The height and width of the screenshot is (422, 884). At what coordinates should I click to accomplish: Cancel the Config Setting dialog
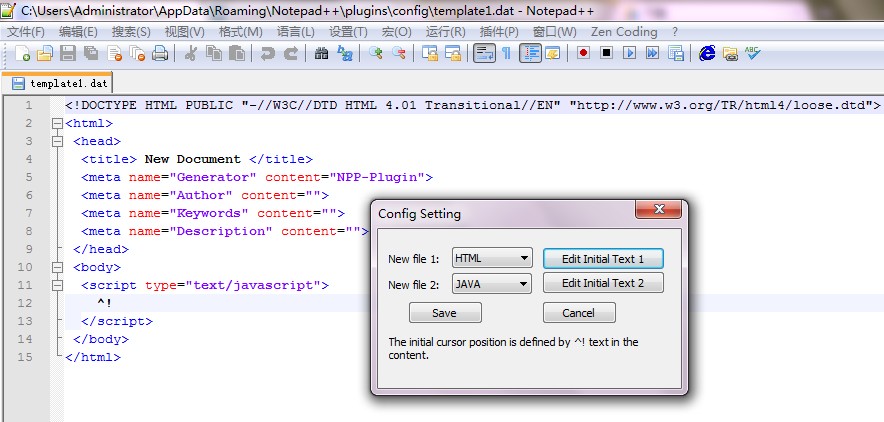[x=579, y=313]
